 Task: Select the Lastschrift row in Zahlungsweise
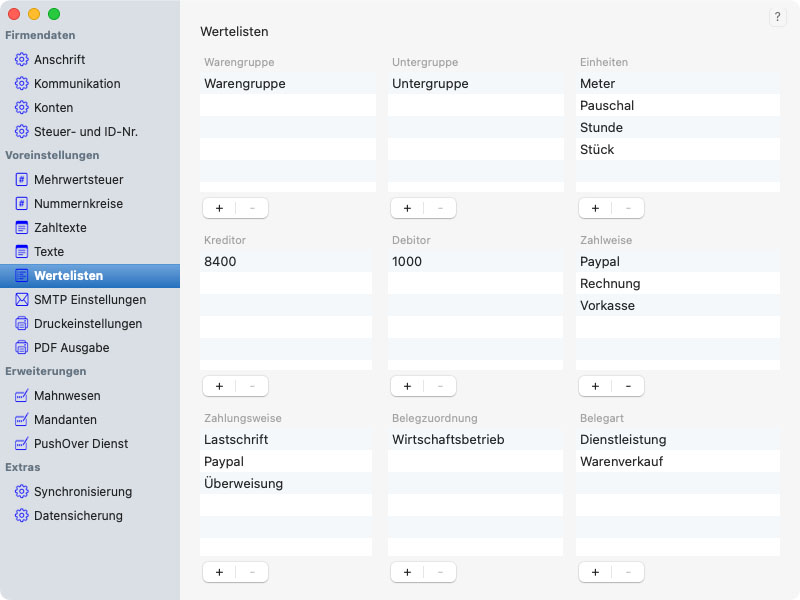236,440
